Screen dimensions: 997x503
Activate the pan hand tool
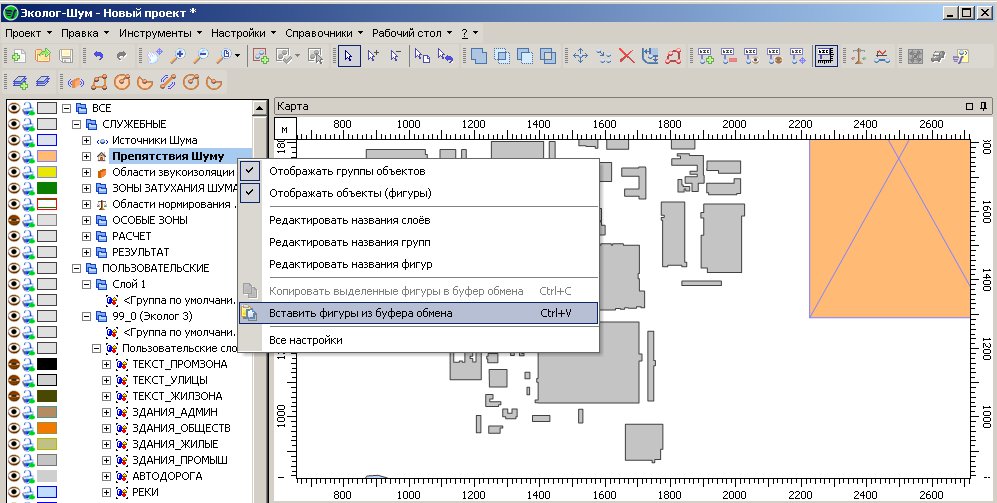tap(154, 56)
